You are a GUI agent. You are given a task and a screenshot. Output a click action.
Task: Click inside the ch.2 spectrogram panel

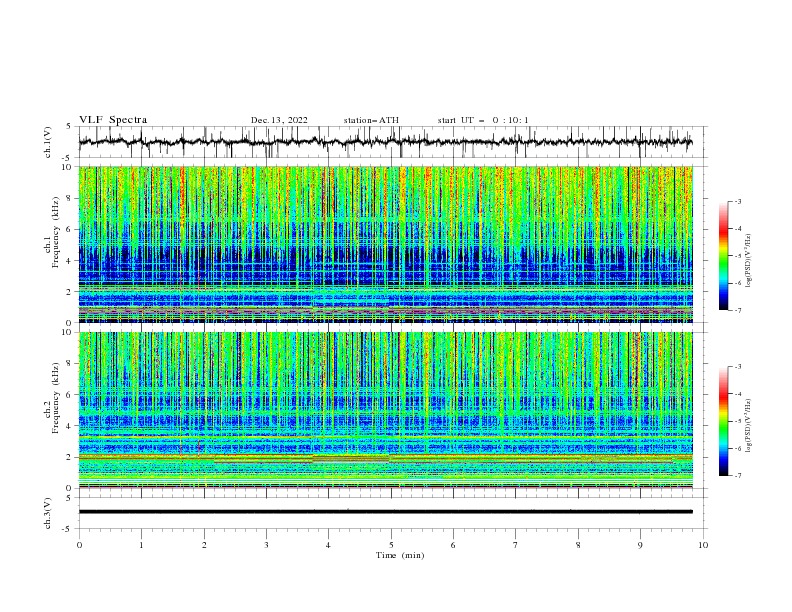coord(386,410)
